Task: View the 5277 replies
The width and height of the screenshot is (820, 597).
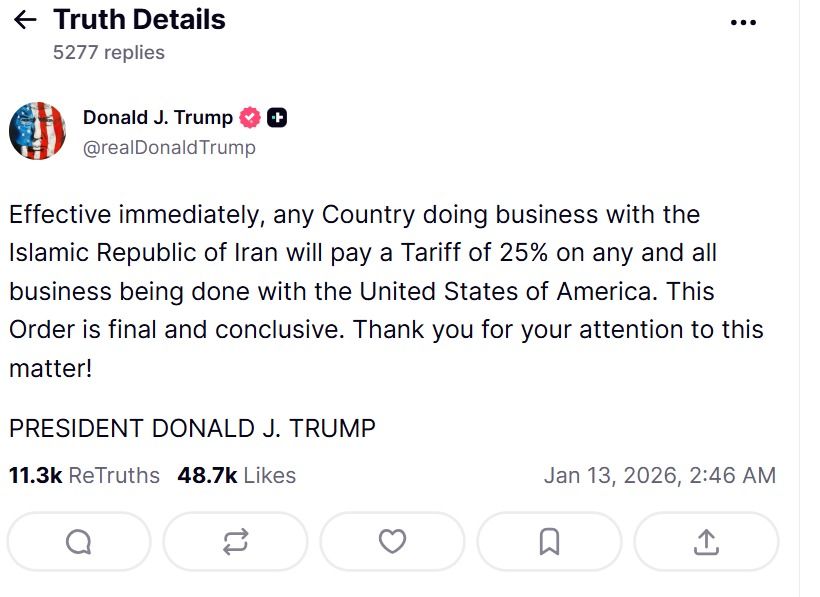Action: (109, 52)
